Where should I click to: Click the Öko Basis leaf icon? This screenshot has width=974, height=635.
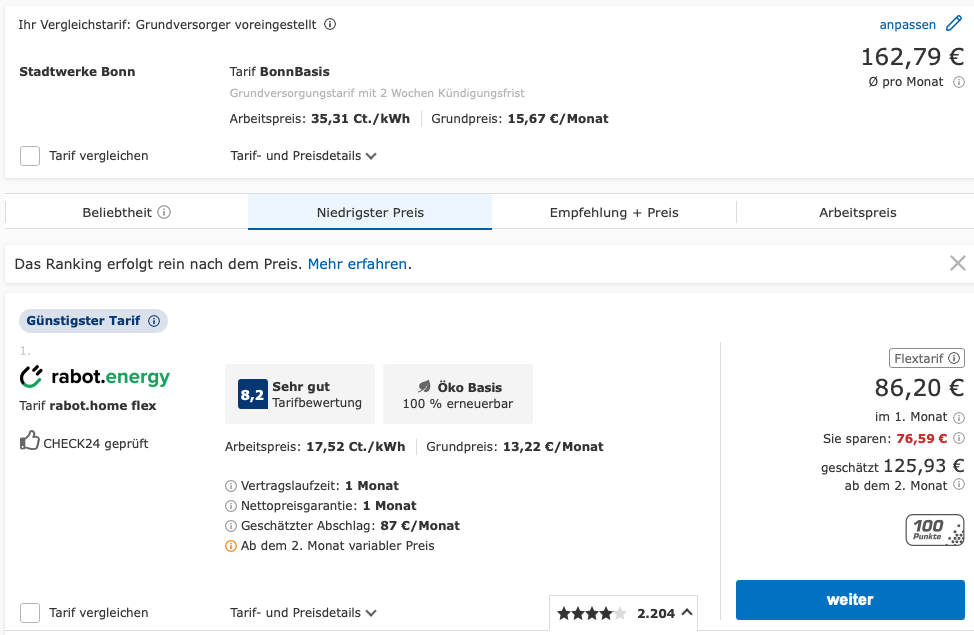tap(424, 386)
